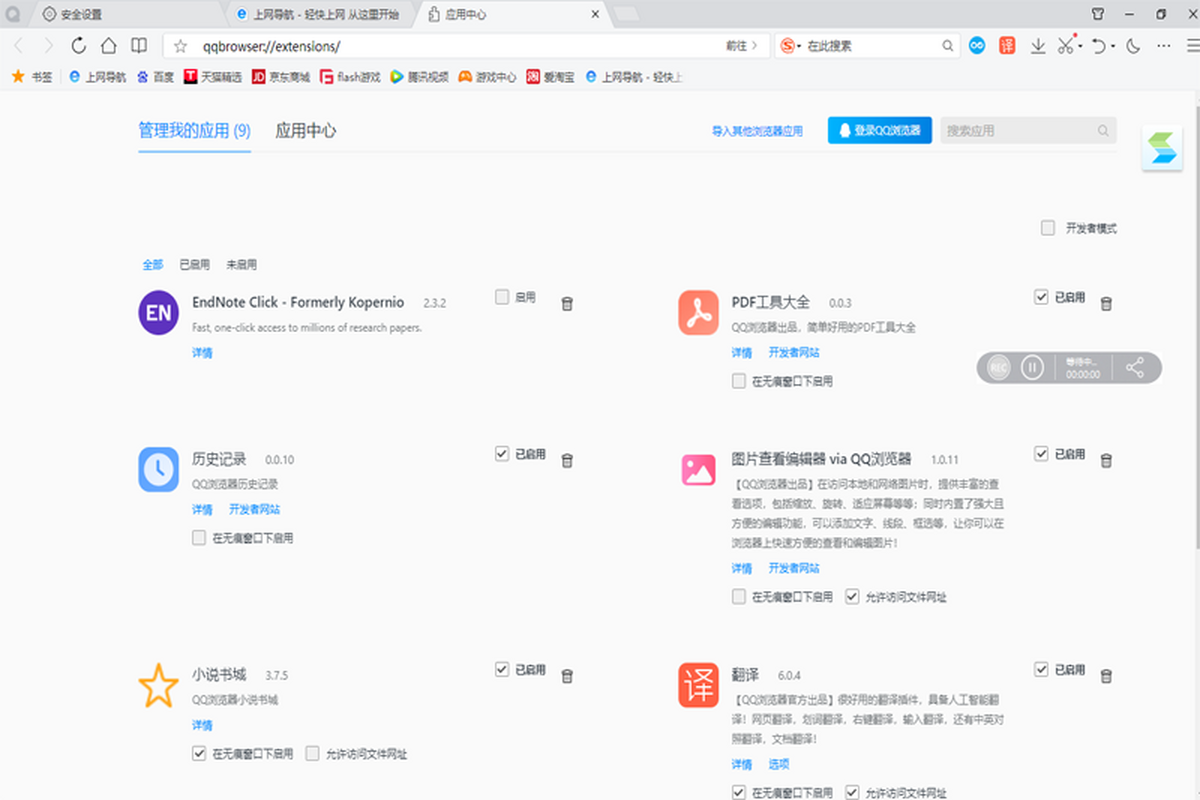
Task: Remove the PDF工具大全 extension with its trash icon
Action: click(1106, 303)
